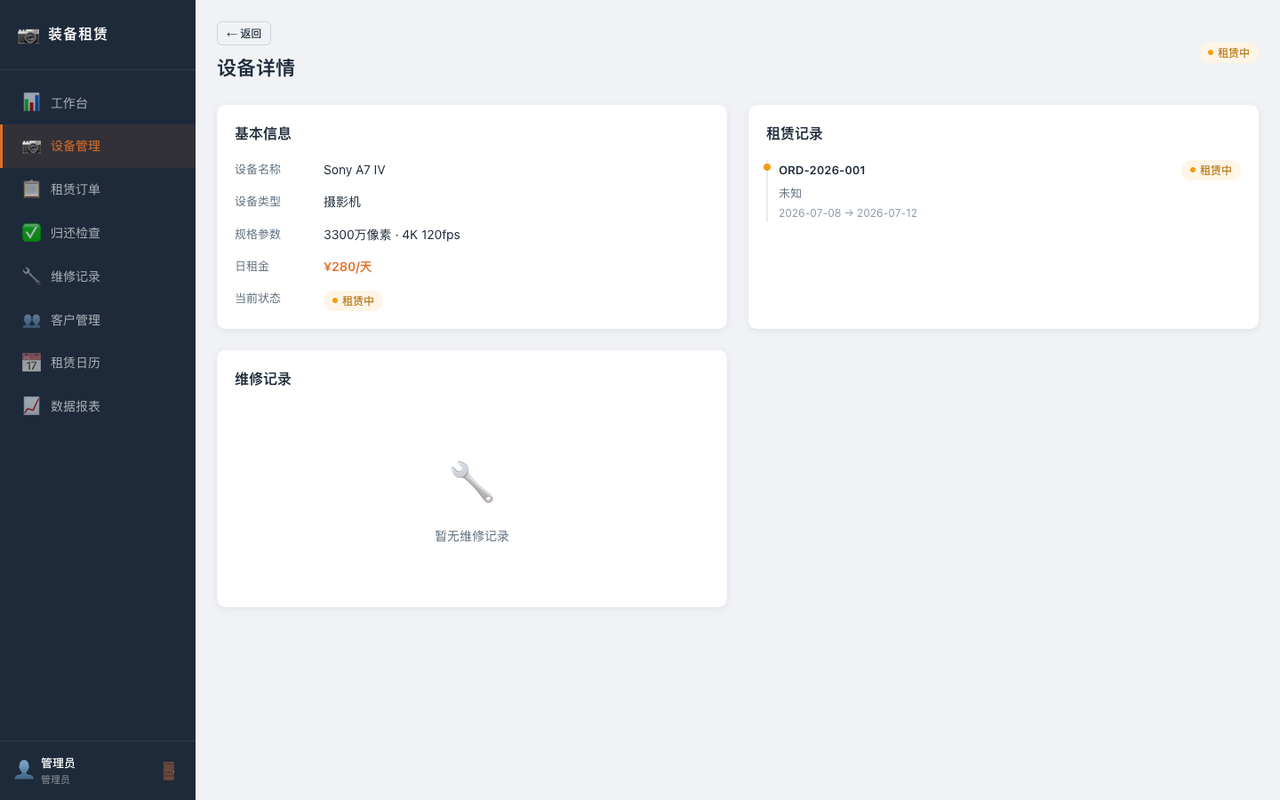Click the 装备租赁 app title
The image size is (1280, 800).
(78, 34)
